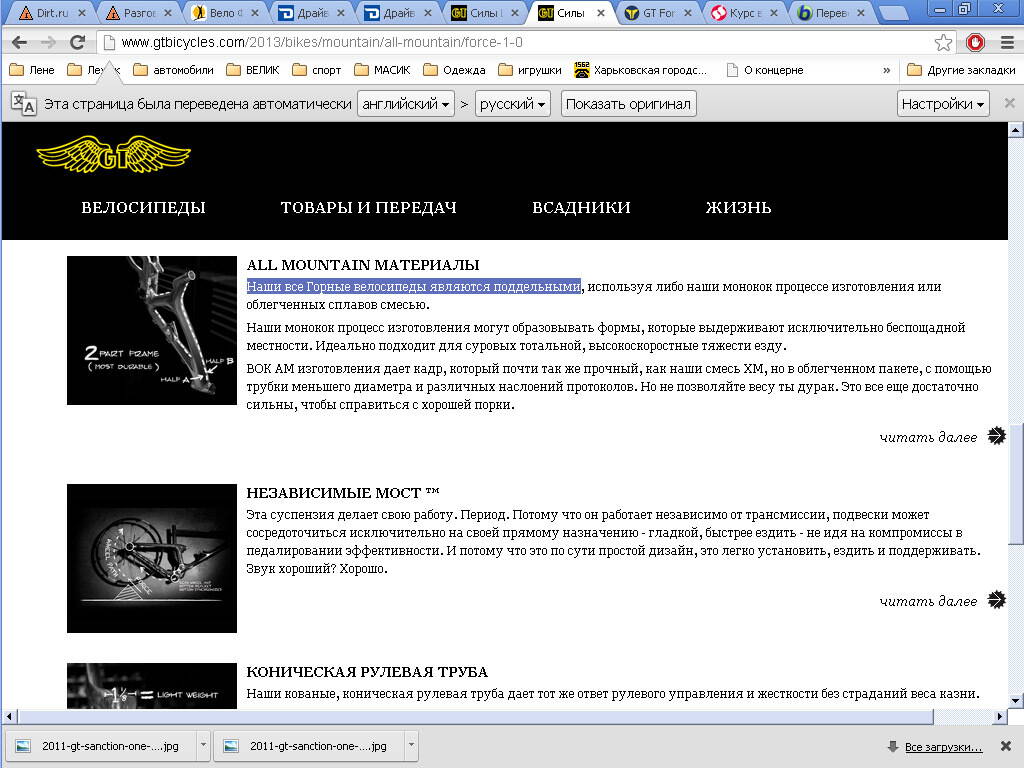Screen dimensions: 1024x768
Task: Open the 'автомобили' bookmarks folder
Action: [x=173, y=70]
